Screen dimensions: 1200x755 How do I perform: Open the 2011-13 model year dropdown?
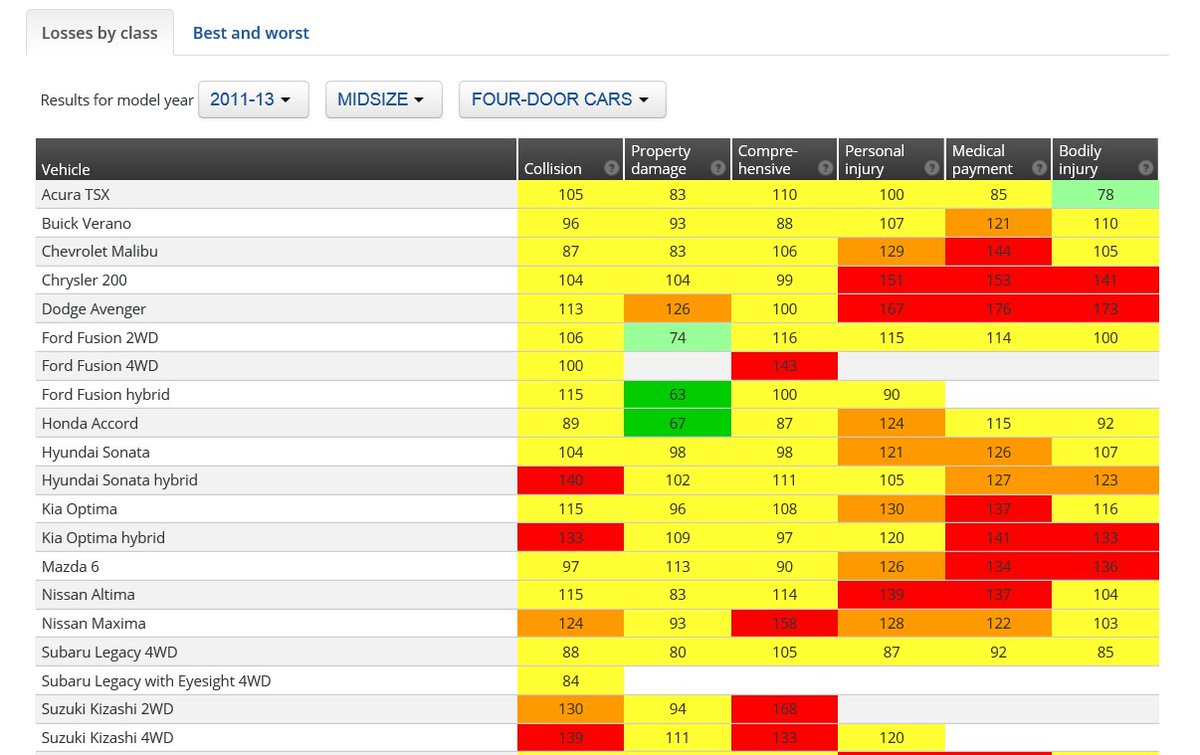pyautogui.click(x=254, y=100)
